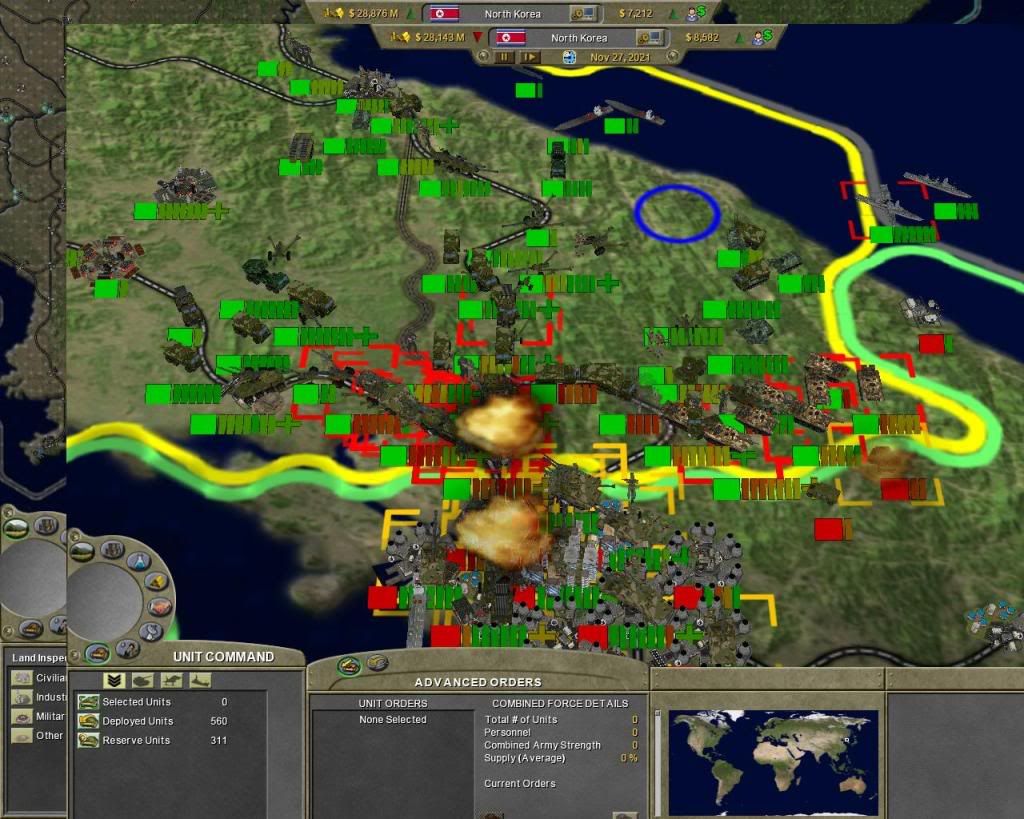
Task: Click the North Korea flag in front bar
Action: 510,37
